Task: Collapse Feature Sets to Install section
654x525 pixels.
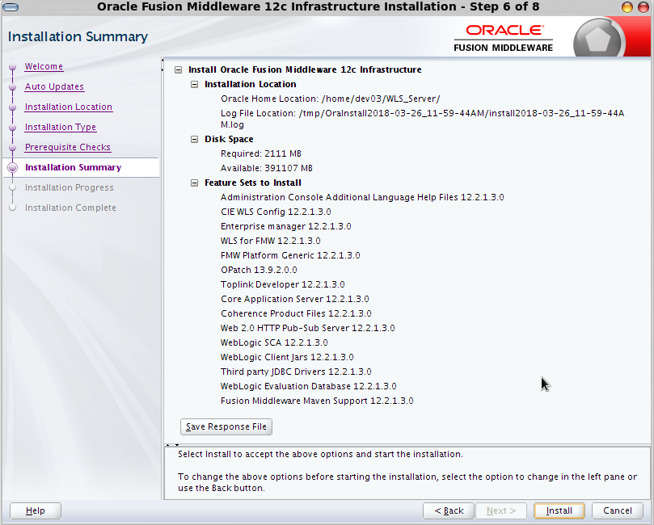Action: (x=194, y=183)
